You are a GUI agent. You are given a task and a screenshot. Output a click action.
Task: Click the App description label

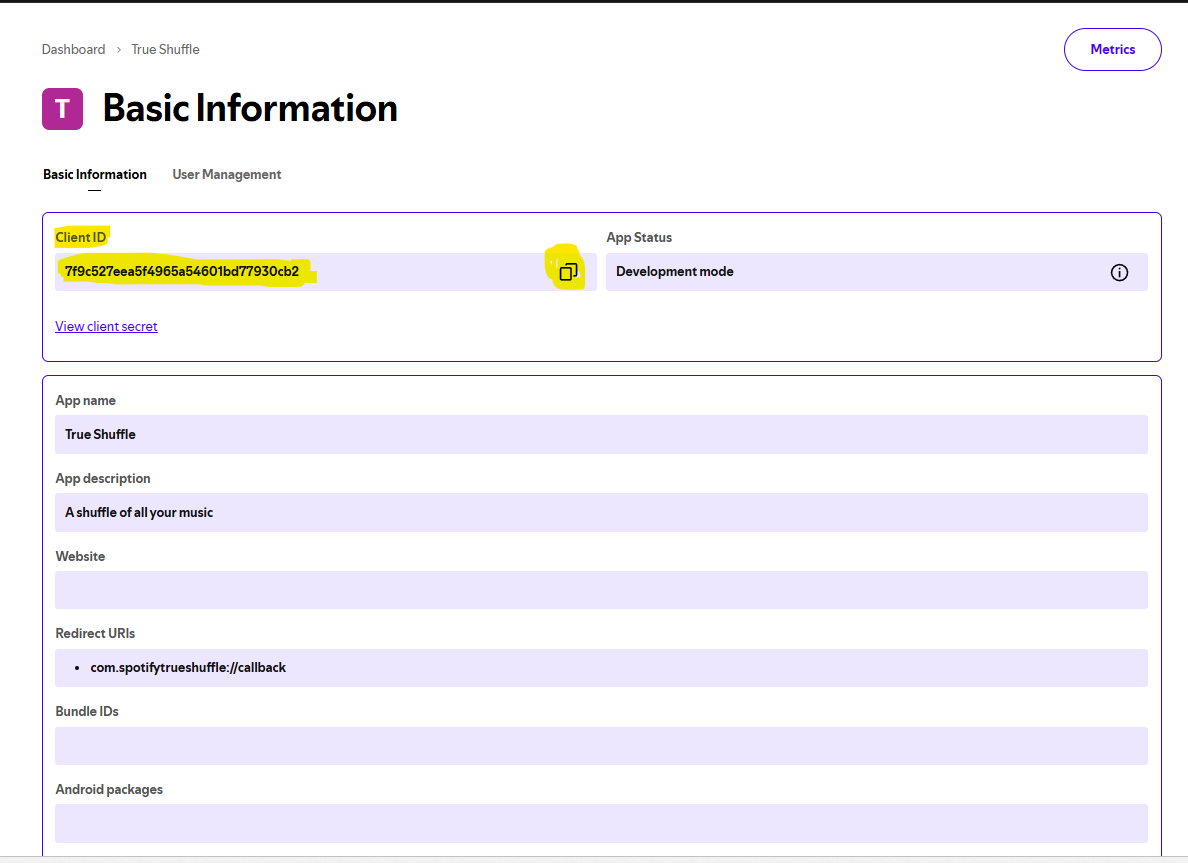click(x=103, y=478)
